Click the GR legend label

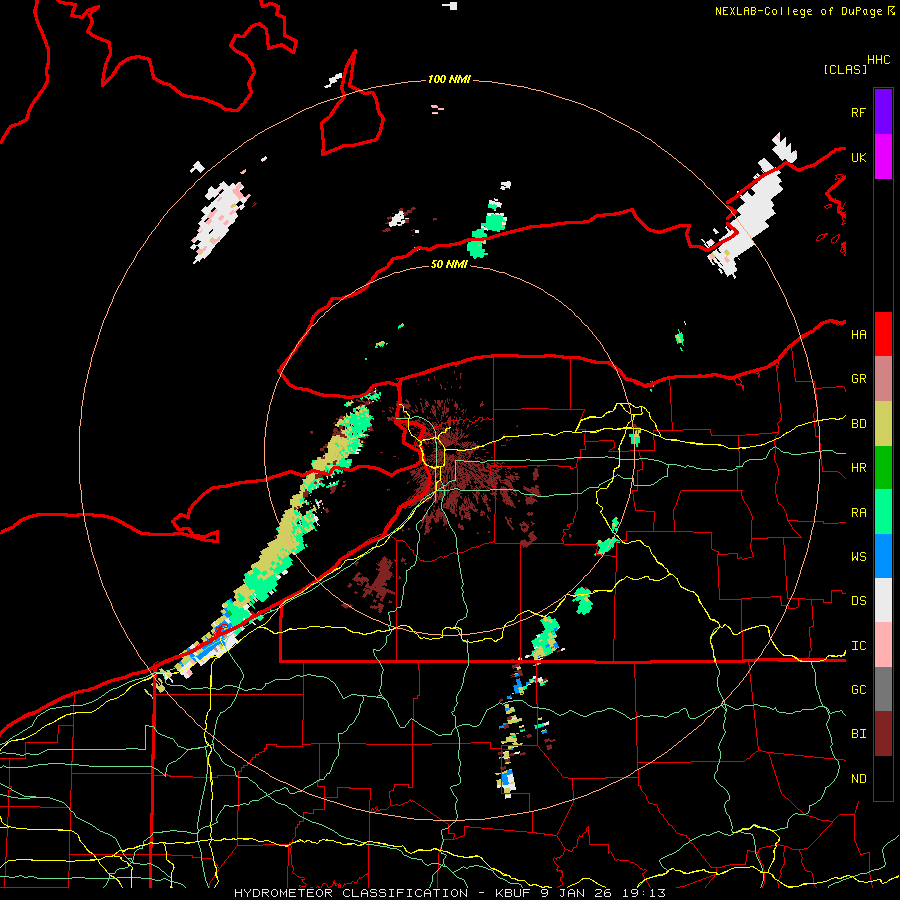pos(858,379)
